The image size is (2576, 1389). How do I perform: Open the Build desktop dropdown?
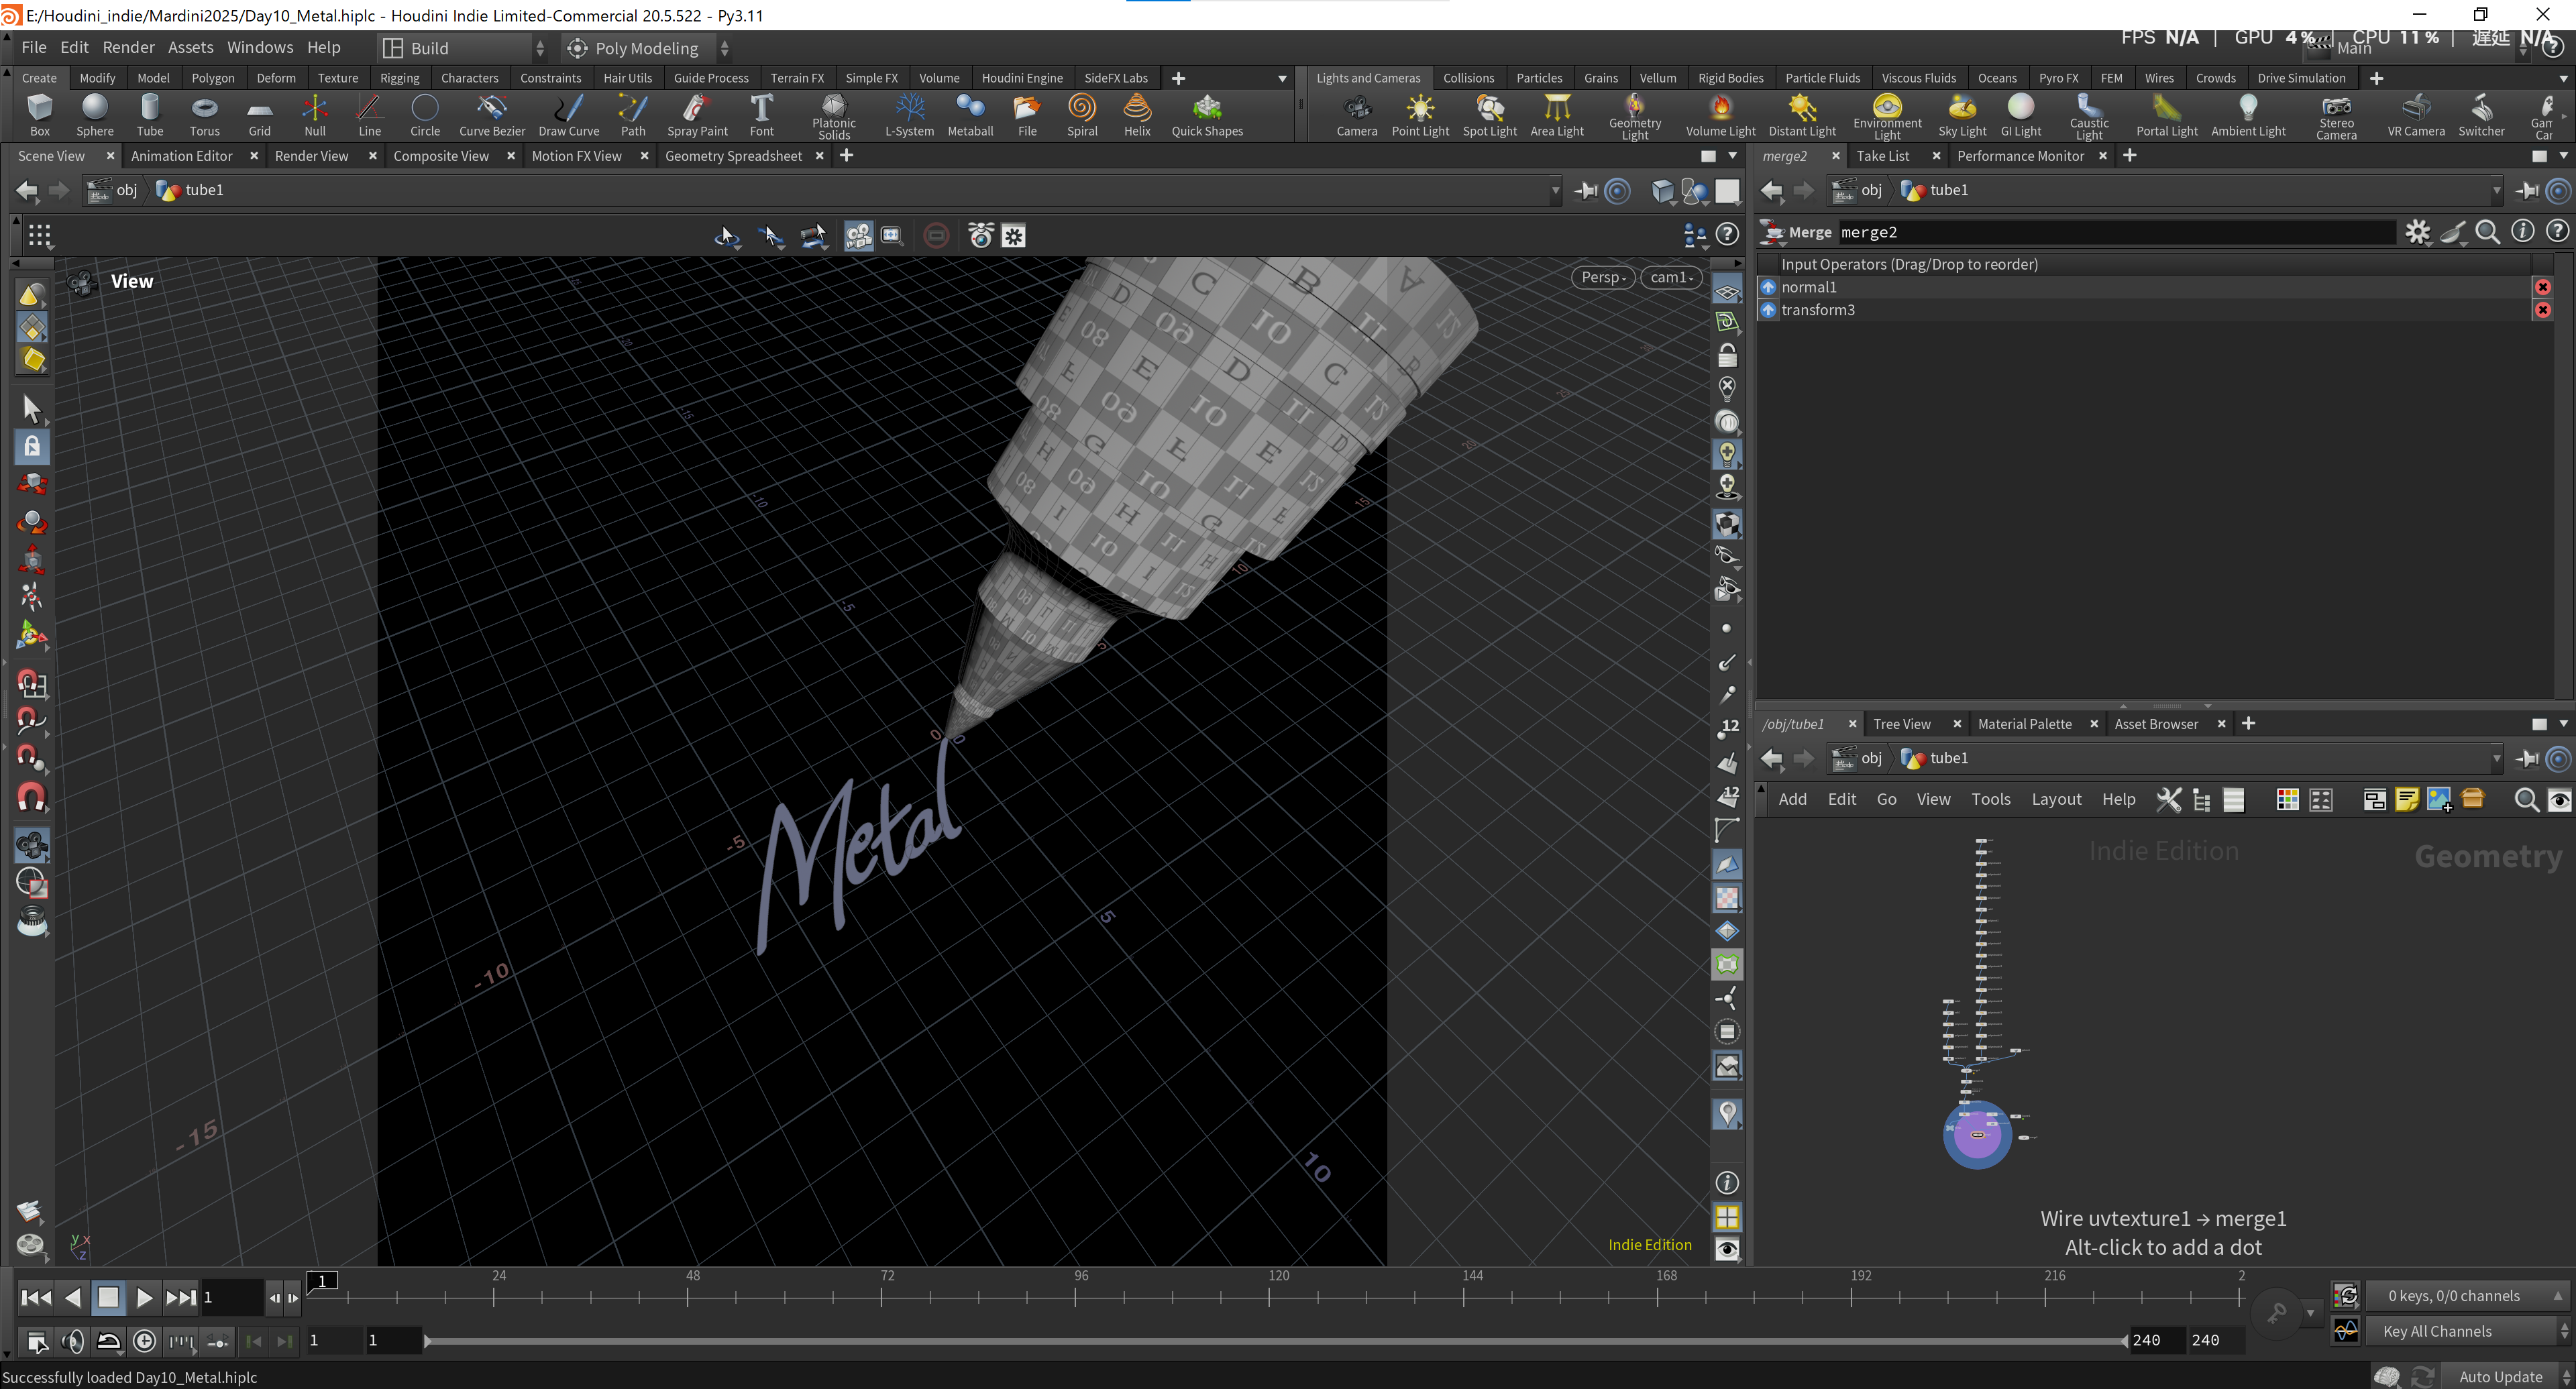463,48
